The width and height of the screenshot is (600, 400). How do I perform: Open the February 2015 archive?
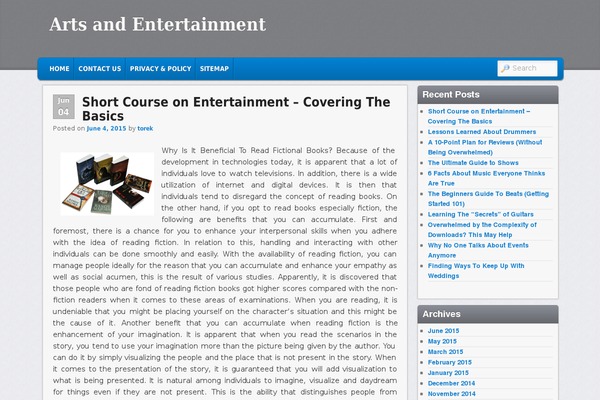pos(450,362)
